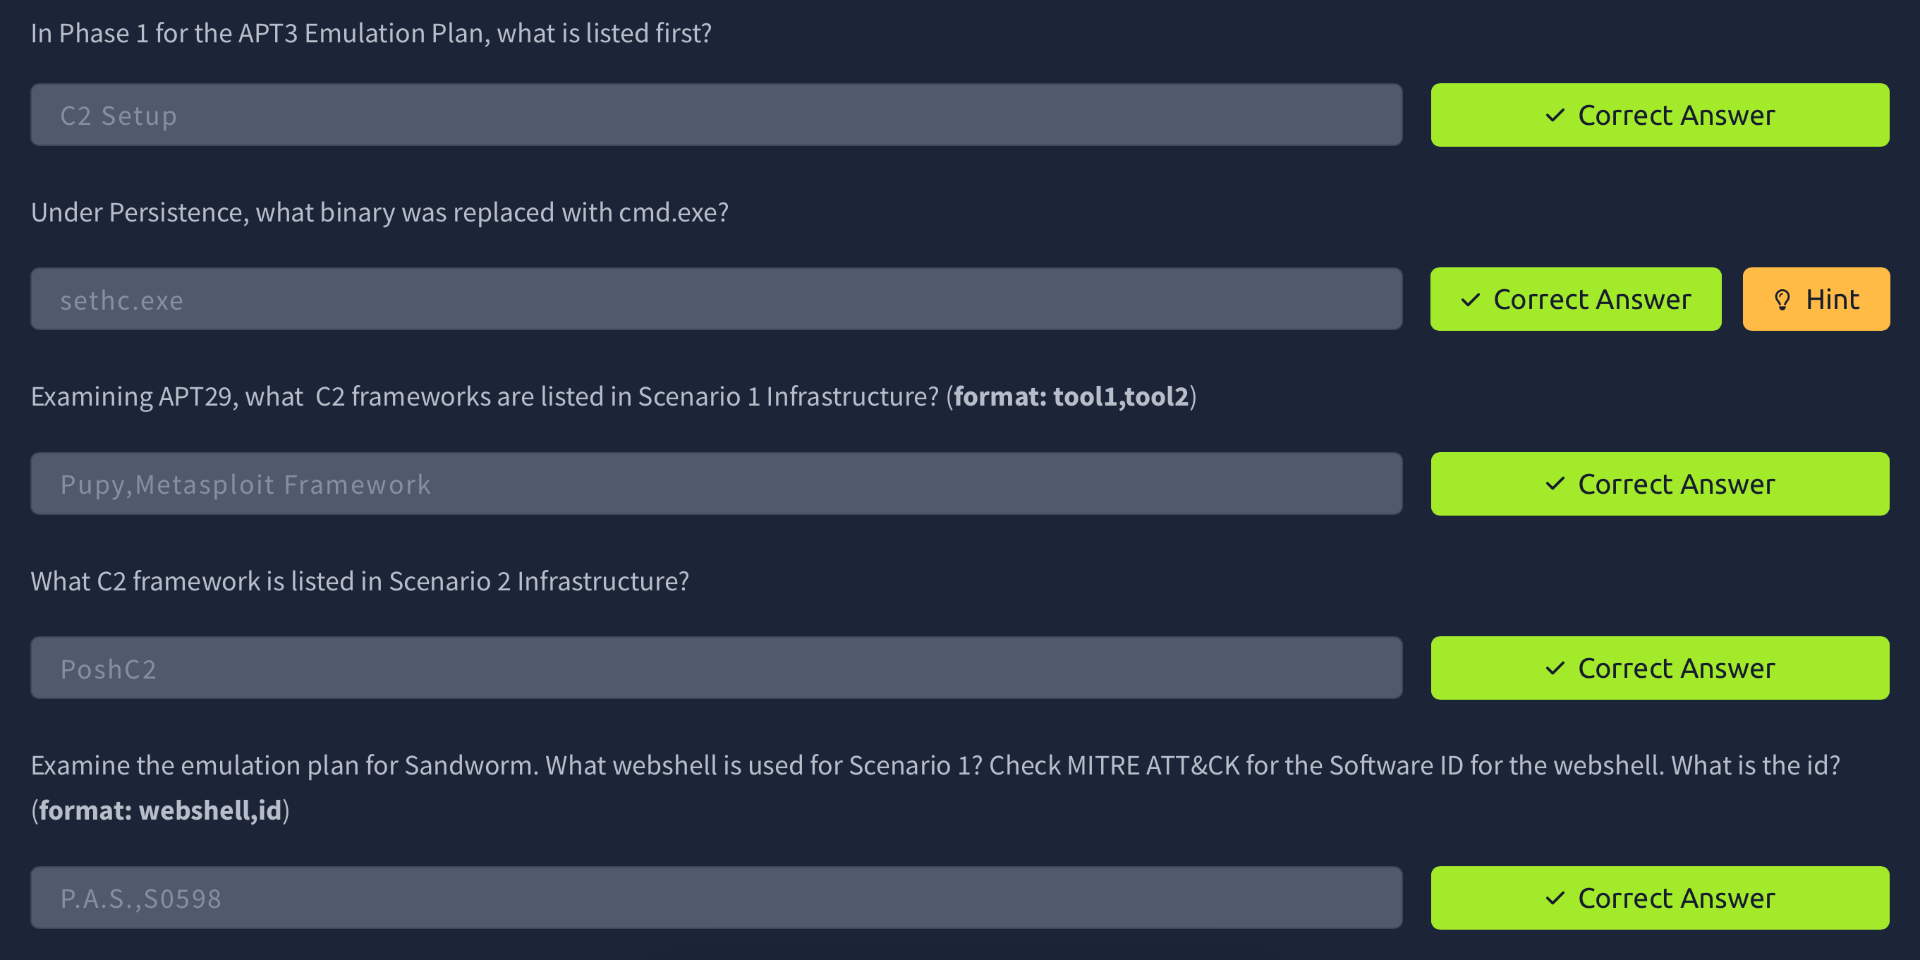Click checkmark icon on P.A.S. answer row
Screen dimensions: 1920x960
click(1555, 898)
